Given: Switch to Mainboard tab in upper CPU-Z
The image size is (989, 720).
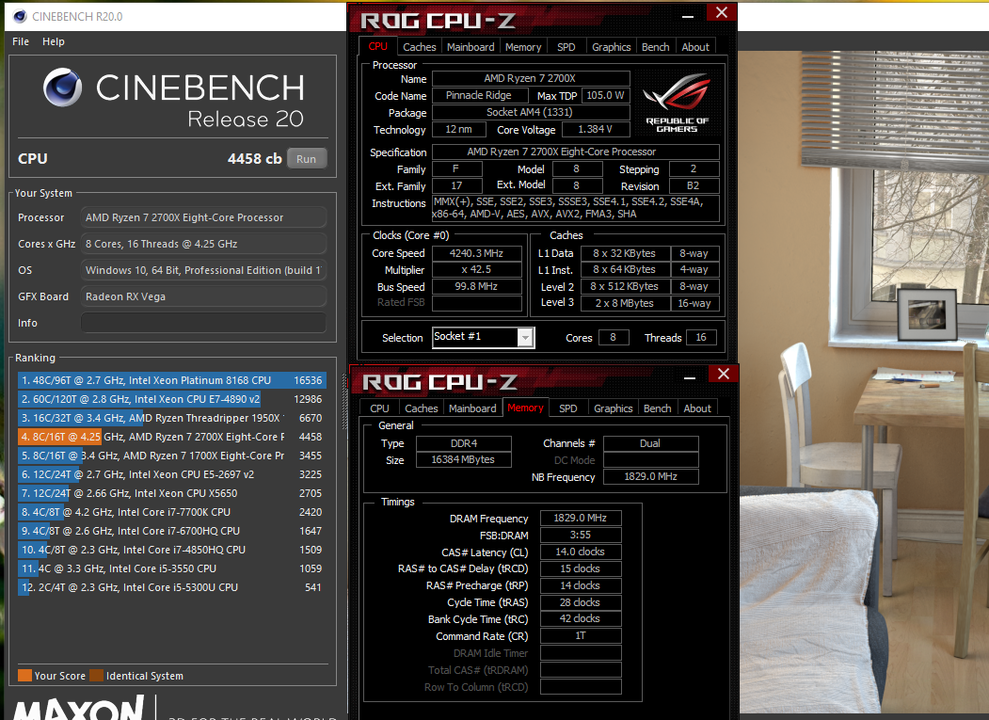Looking at the screenshot, I should (471, 47).
